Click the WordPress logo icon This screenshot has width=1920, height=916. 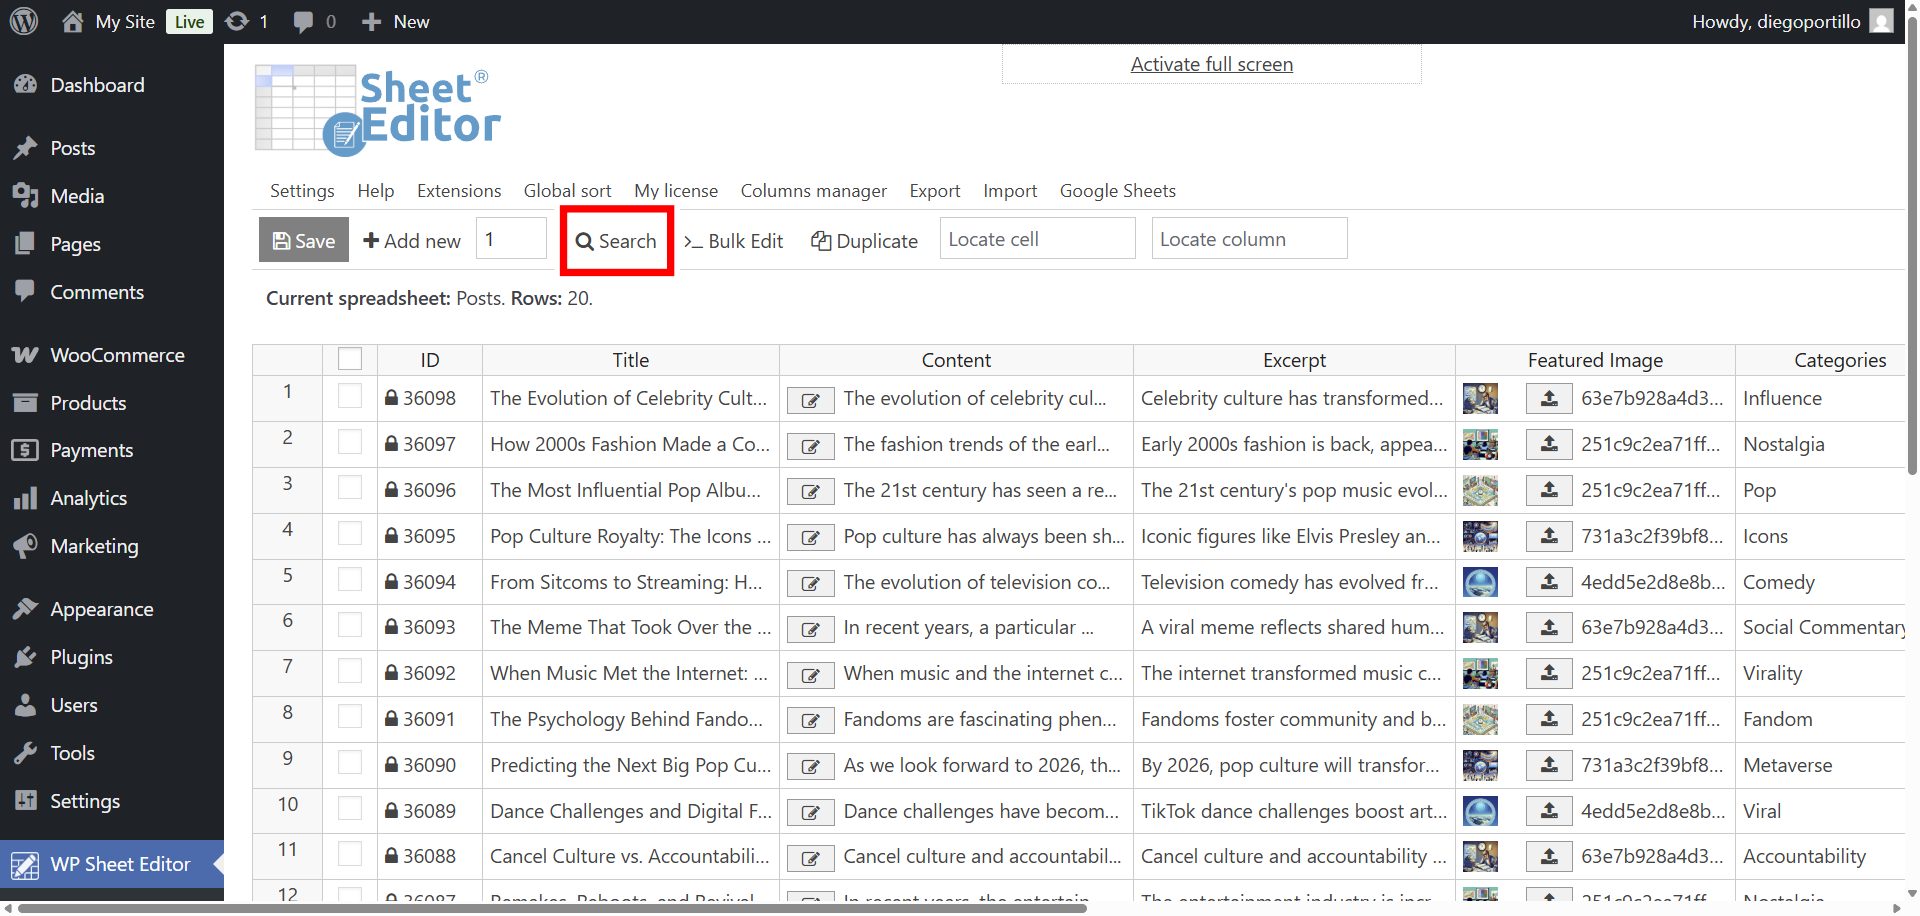[x=24, y=21]
